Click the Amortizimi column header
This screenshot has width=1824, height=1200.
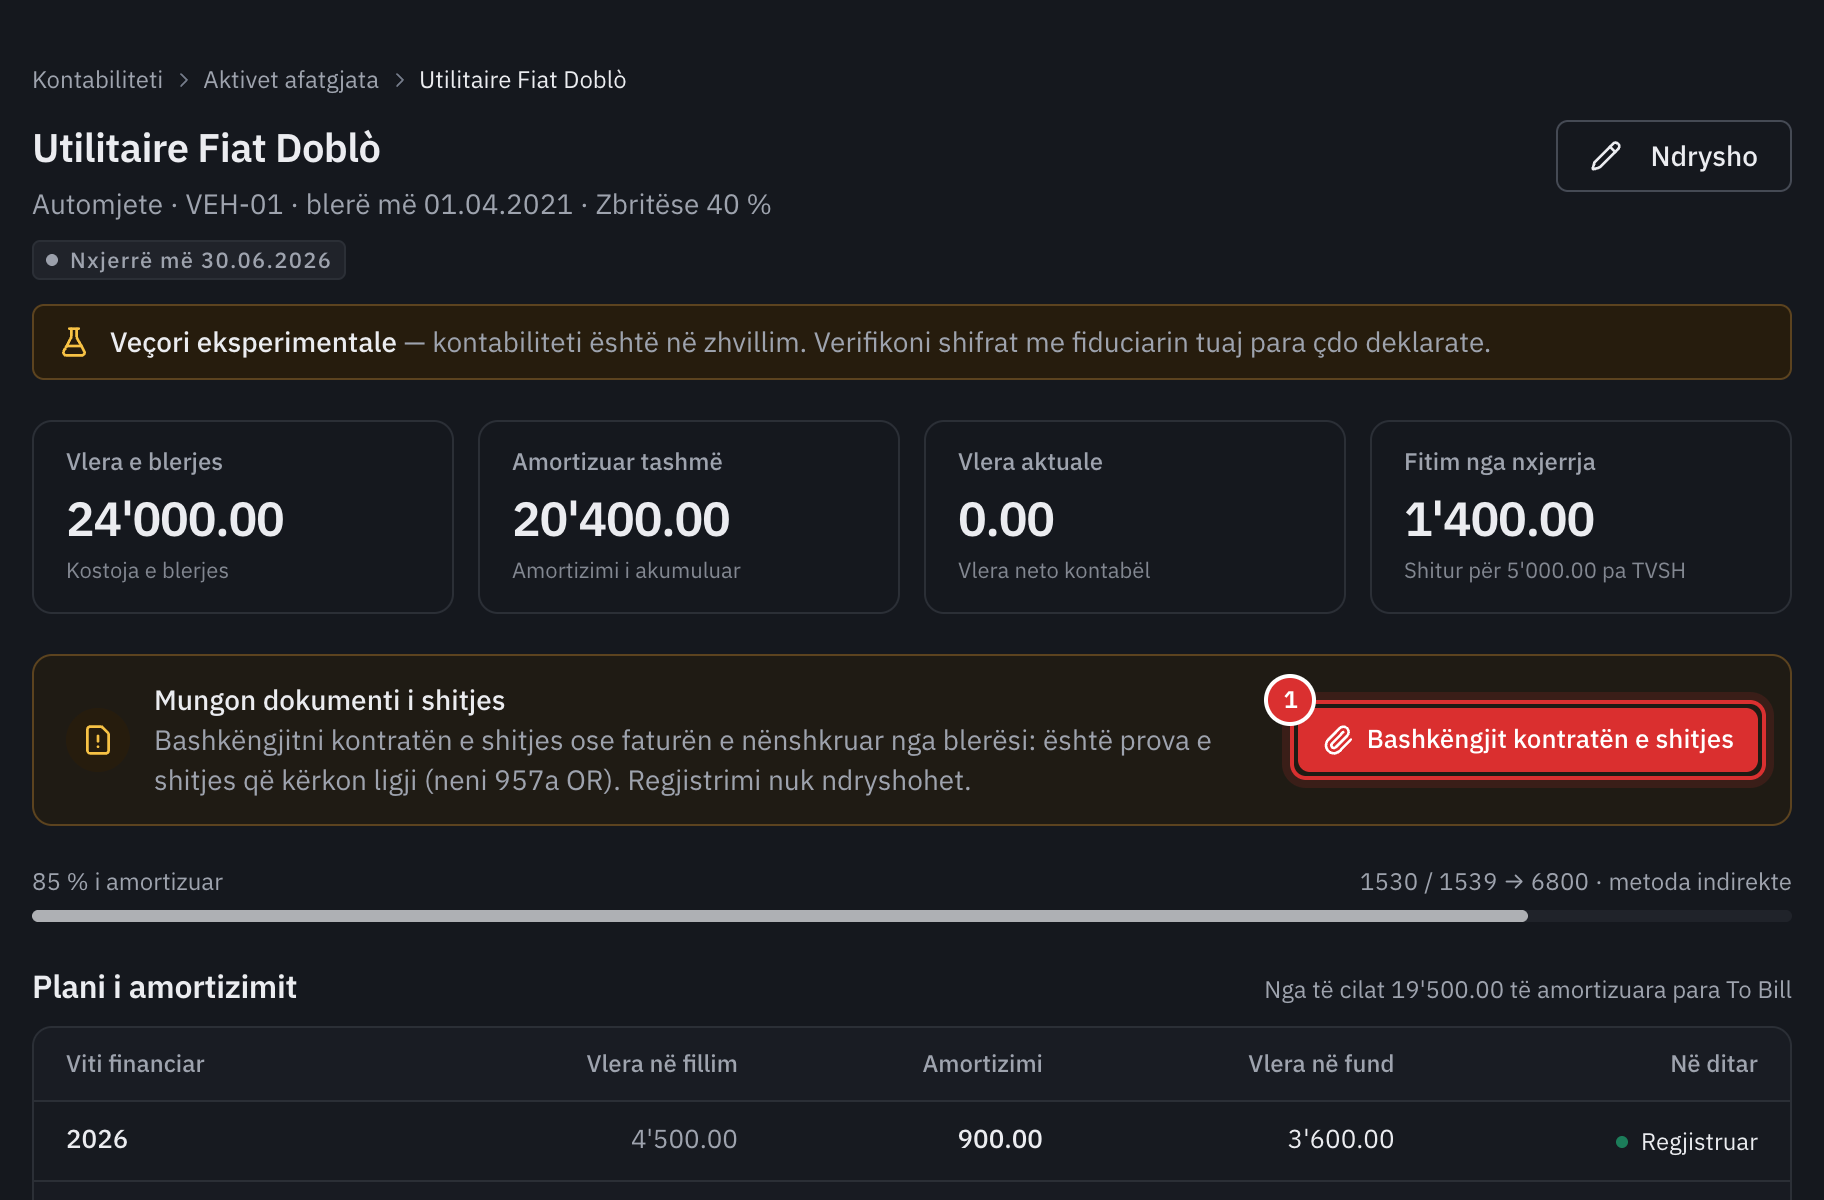[x=982, y=1064]
